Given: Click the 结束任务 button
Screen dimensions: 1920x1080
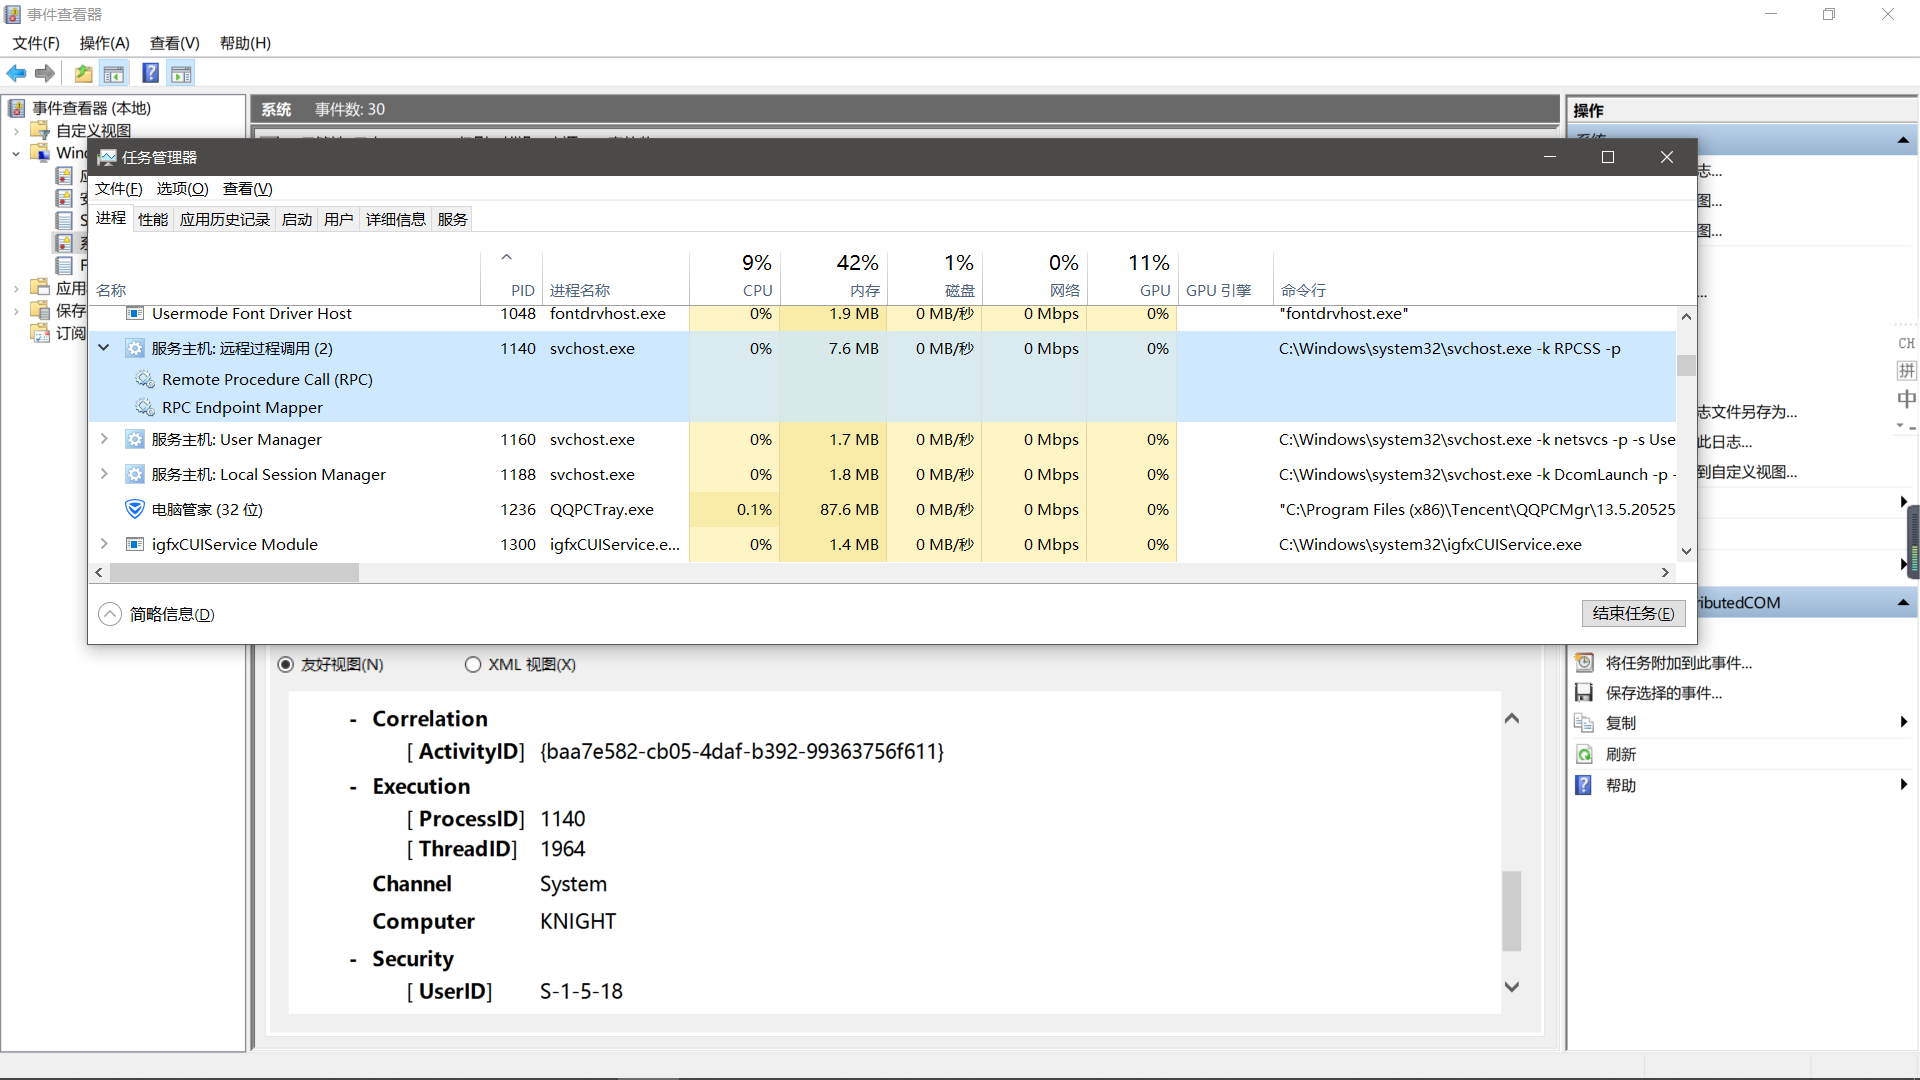Looking at the screenshot, I should [1633, 613].
